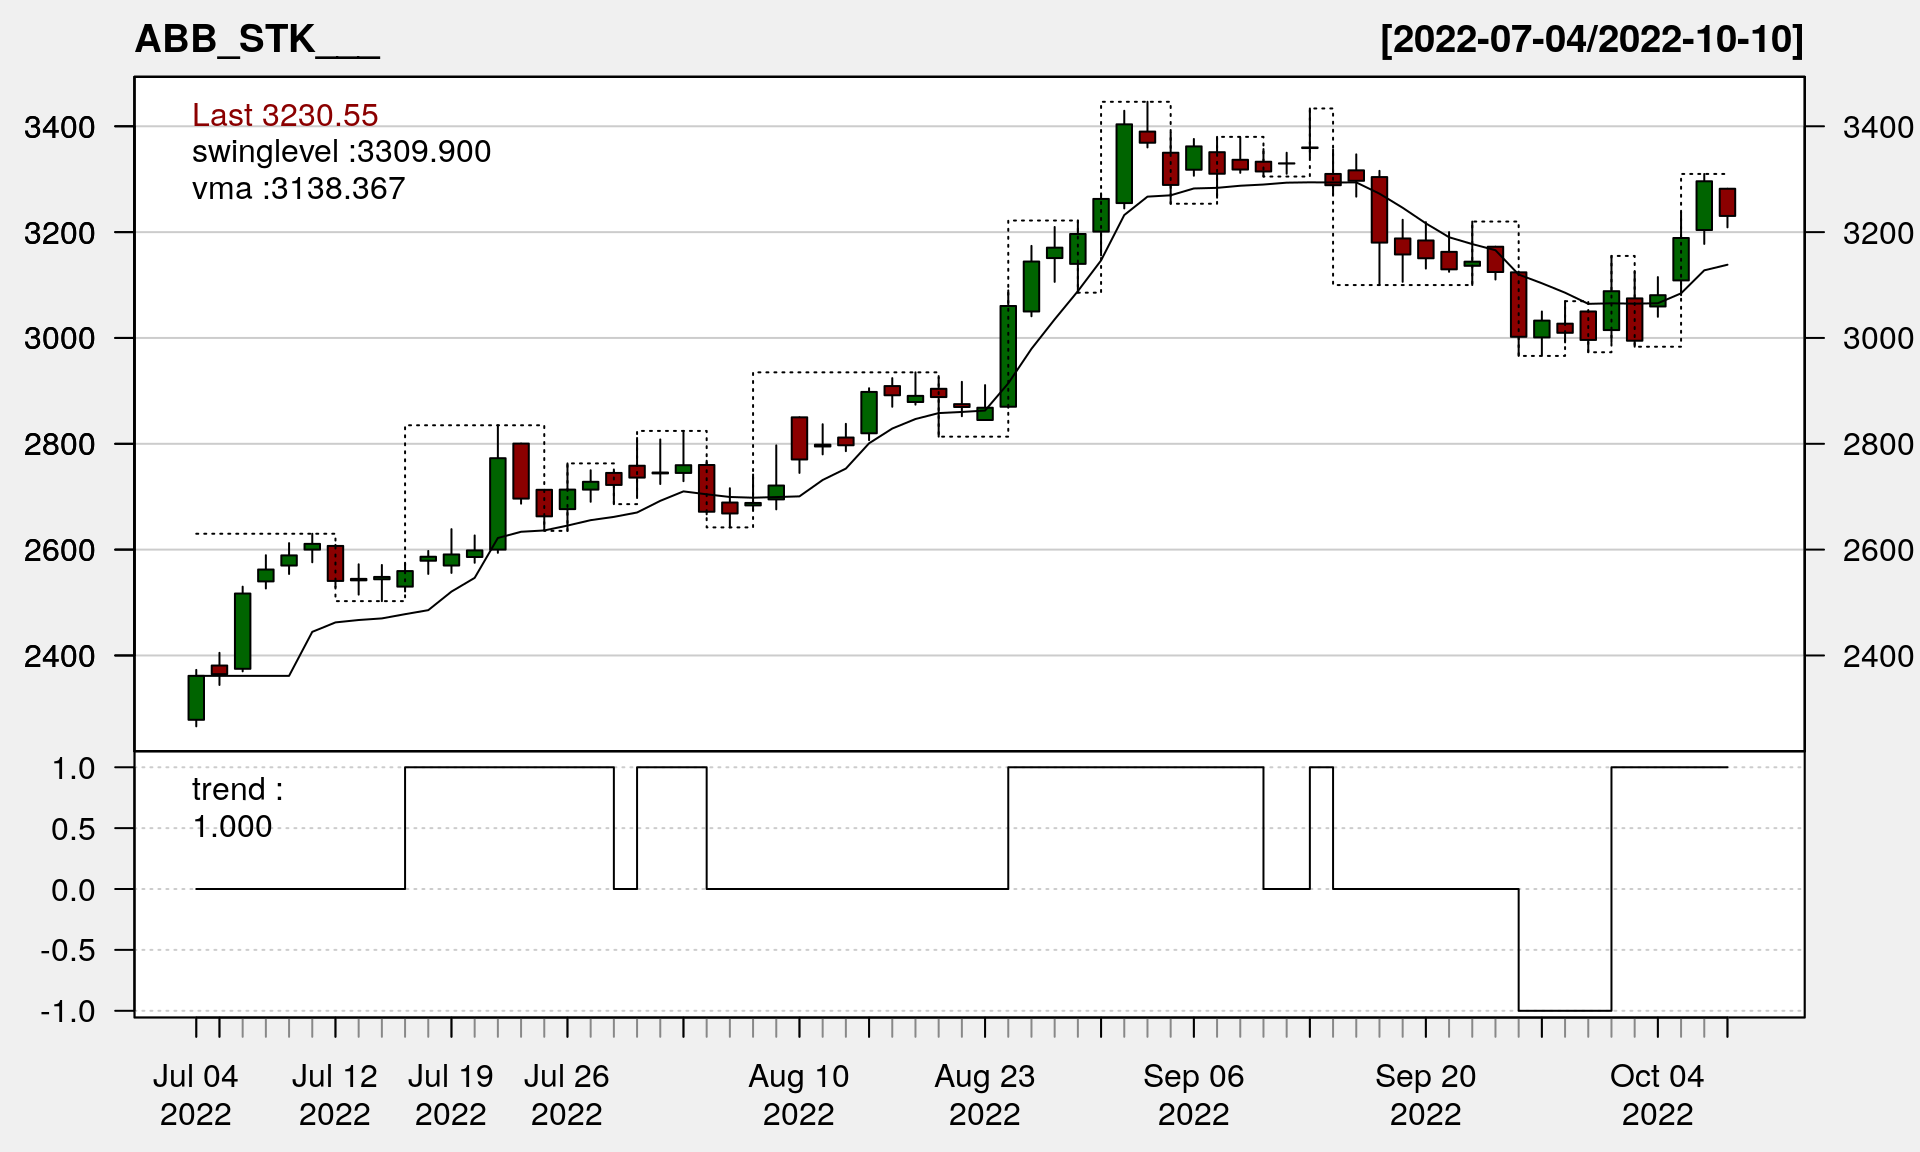
Task: Click the swinglevel 3309.900 label
Action: click(x=341, y=152)
